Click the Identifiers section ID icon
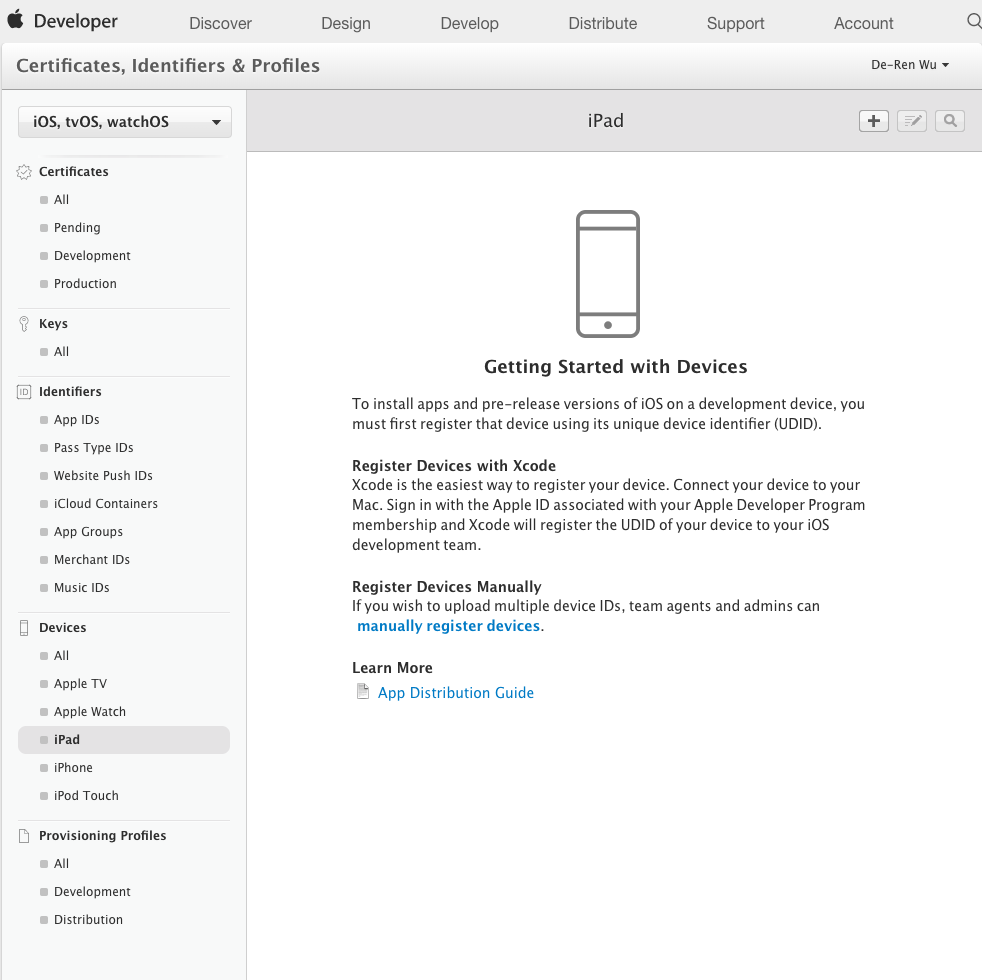Screen dimensions: 982x980 (x=25, y=392)
